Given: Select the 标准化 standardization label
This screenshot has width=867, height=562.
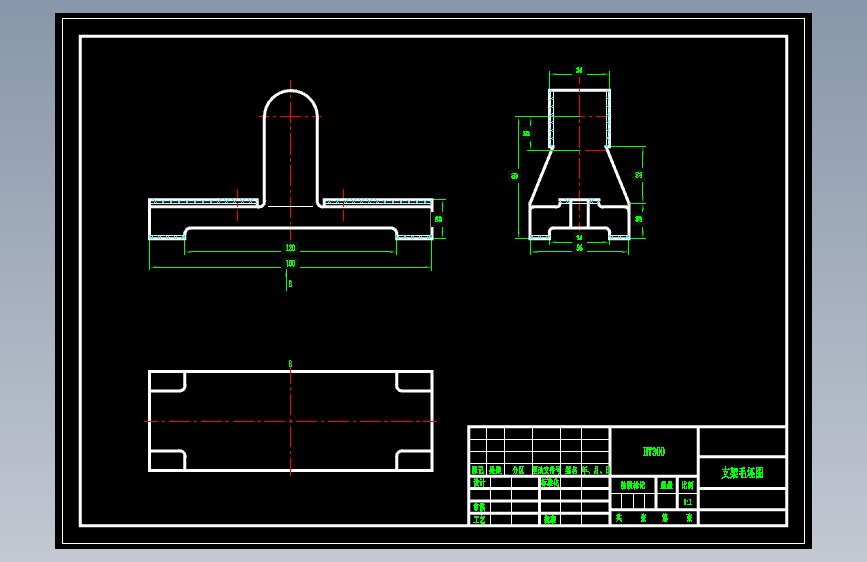Looking at the screenshot, I should coord(550,482).
